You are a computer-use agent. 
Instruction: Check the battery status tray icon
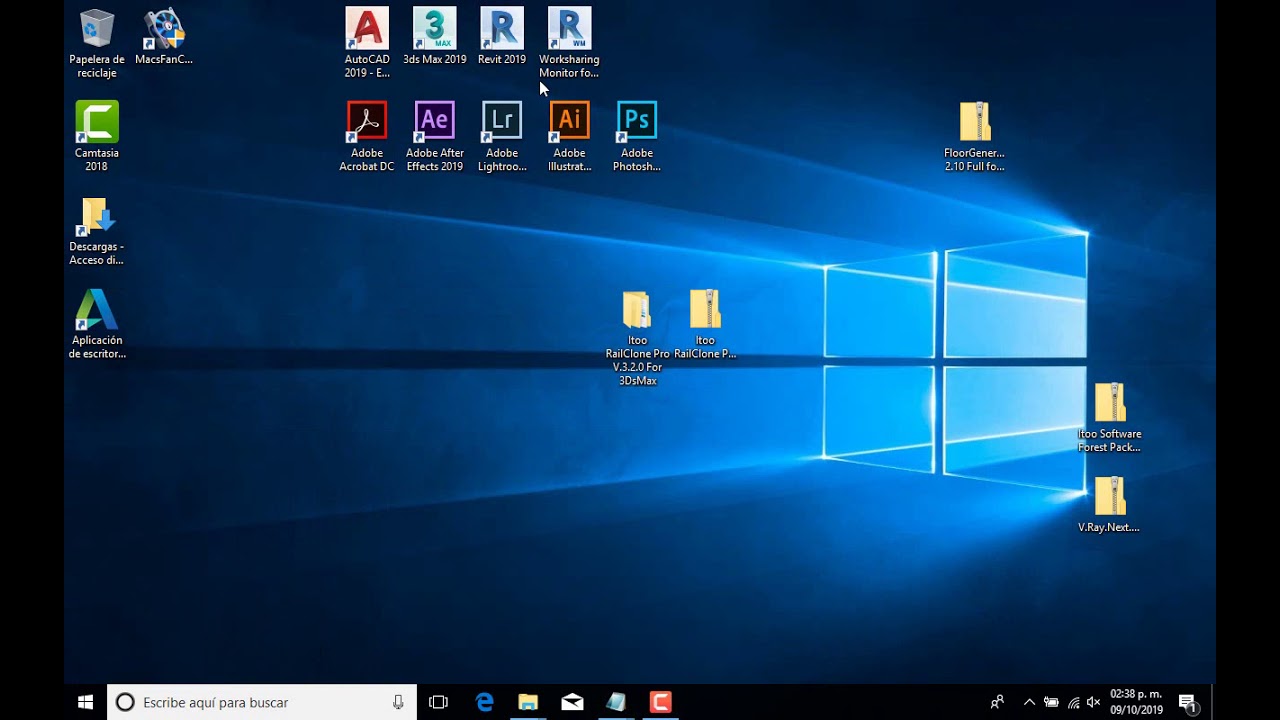[1051, 702]
